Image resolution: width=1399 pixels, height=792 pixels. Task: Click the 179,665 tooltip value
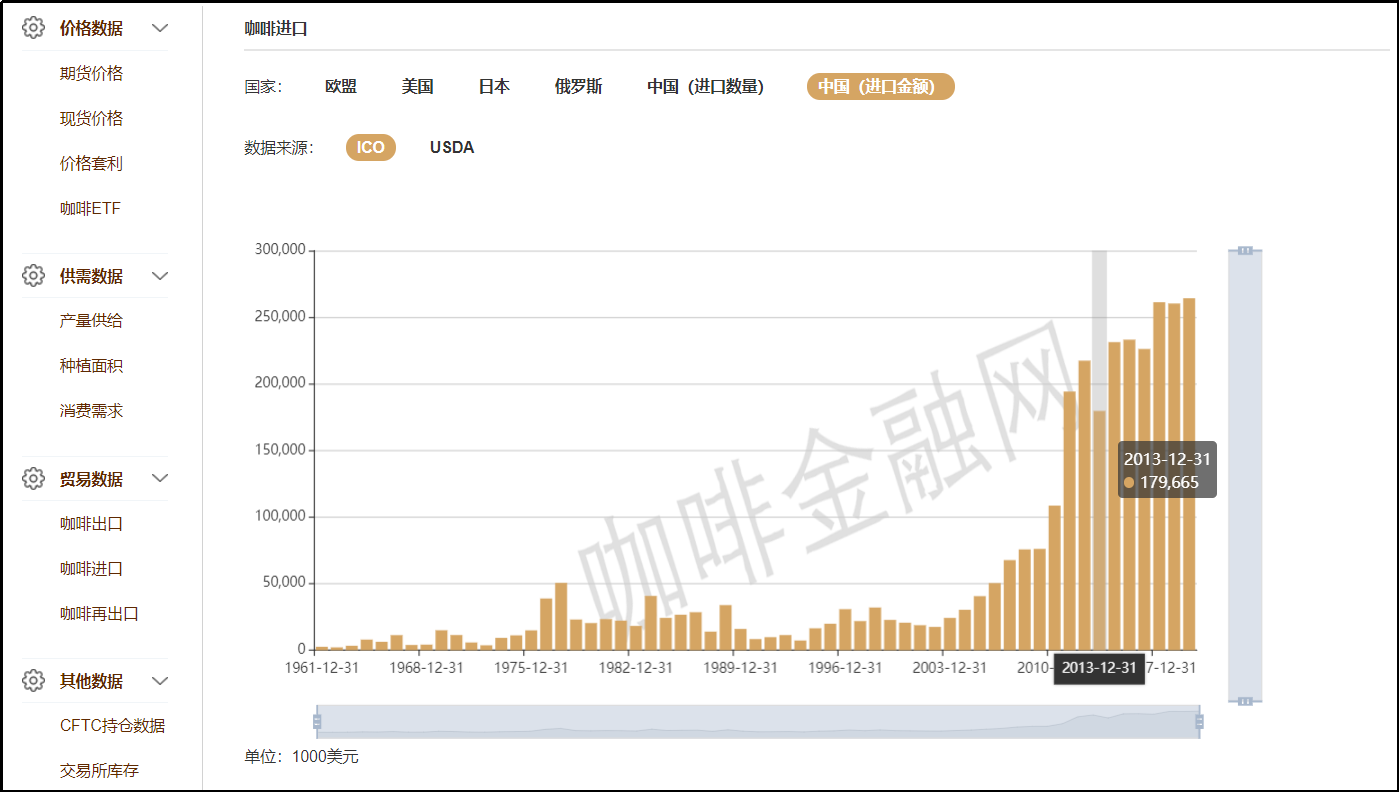pos(1169,482)
